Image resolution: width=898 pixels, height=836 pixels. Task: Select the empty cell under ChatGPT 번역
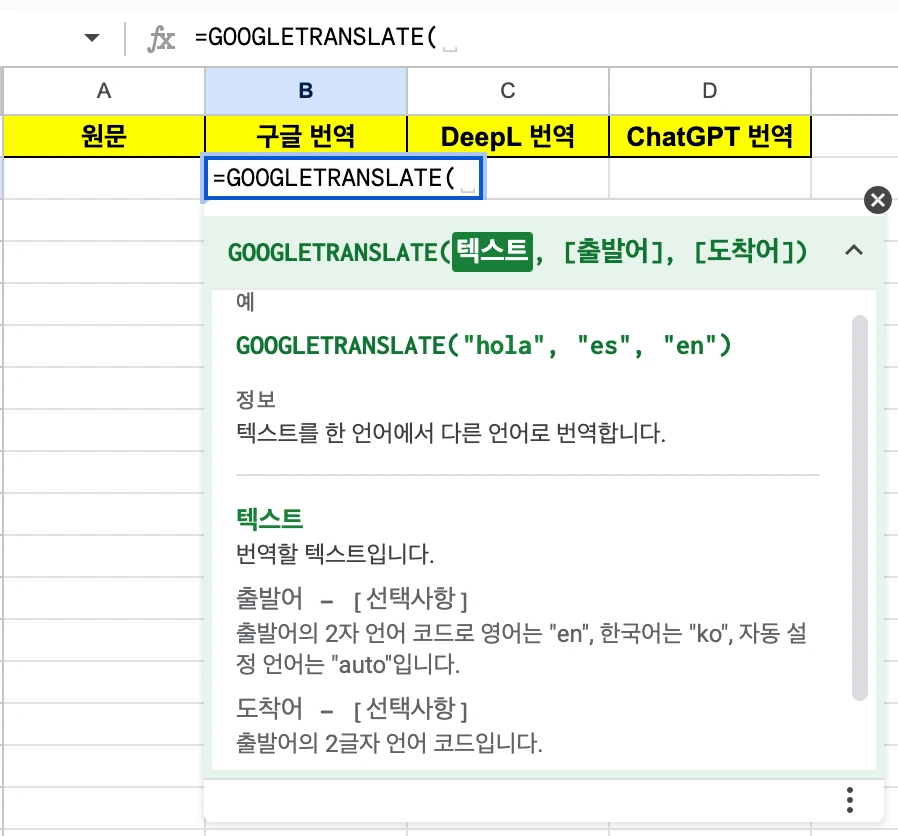tap(710, 178)
